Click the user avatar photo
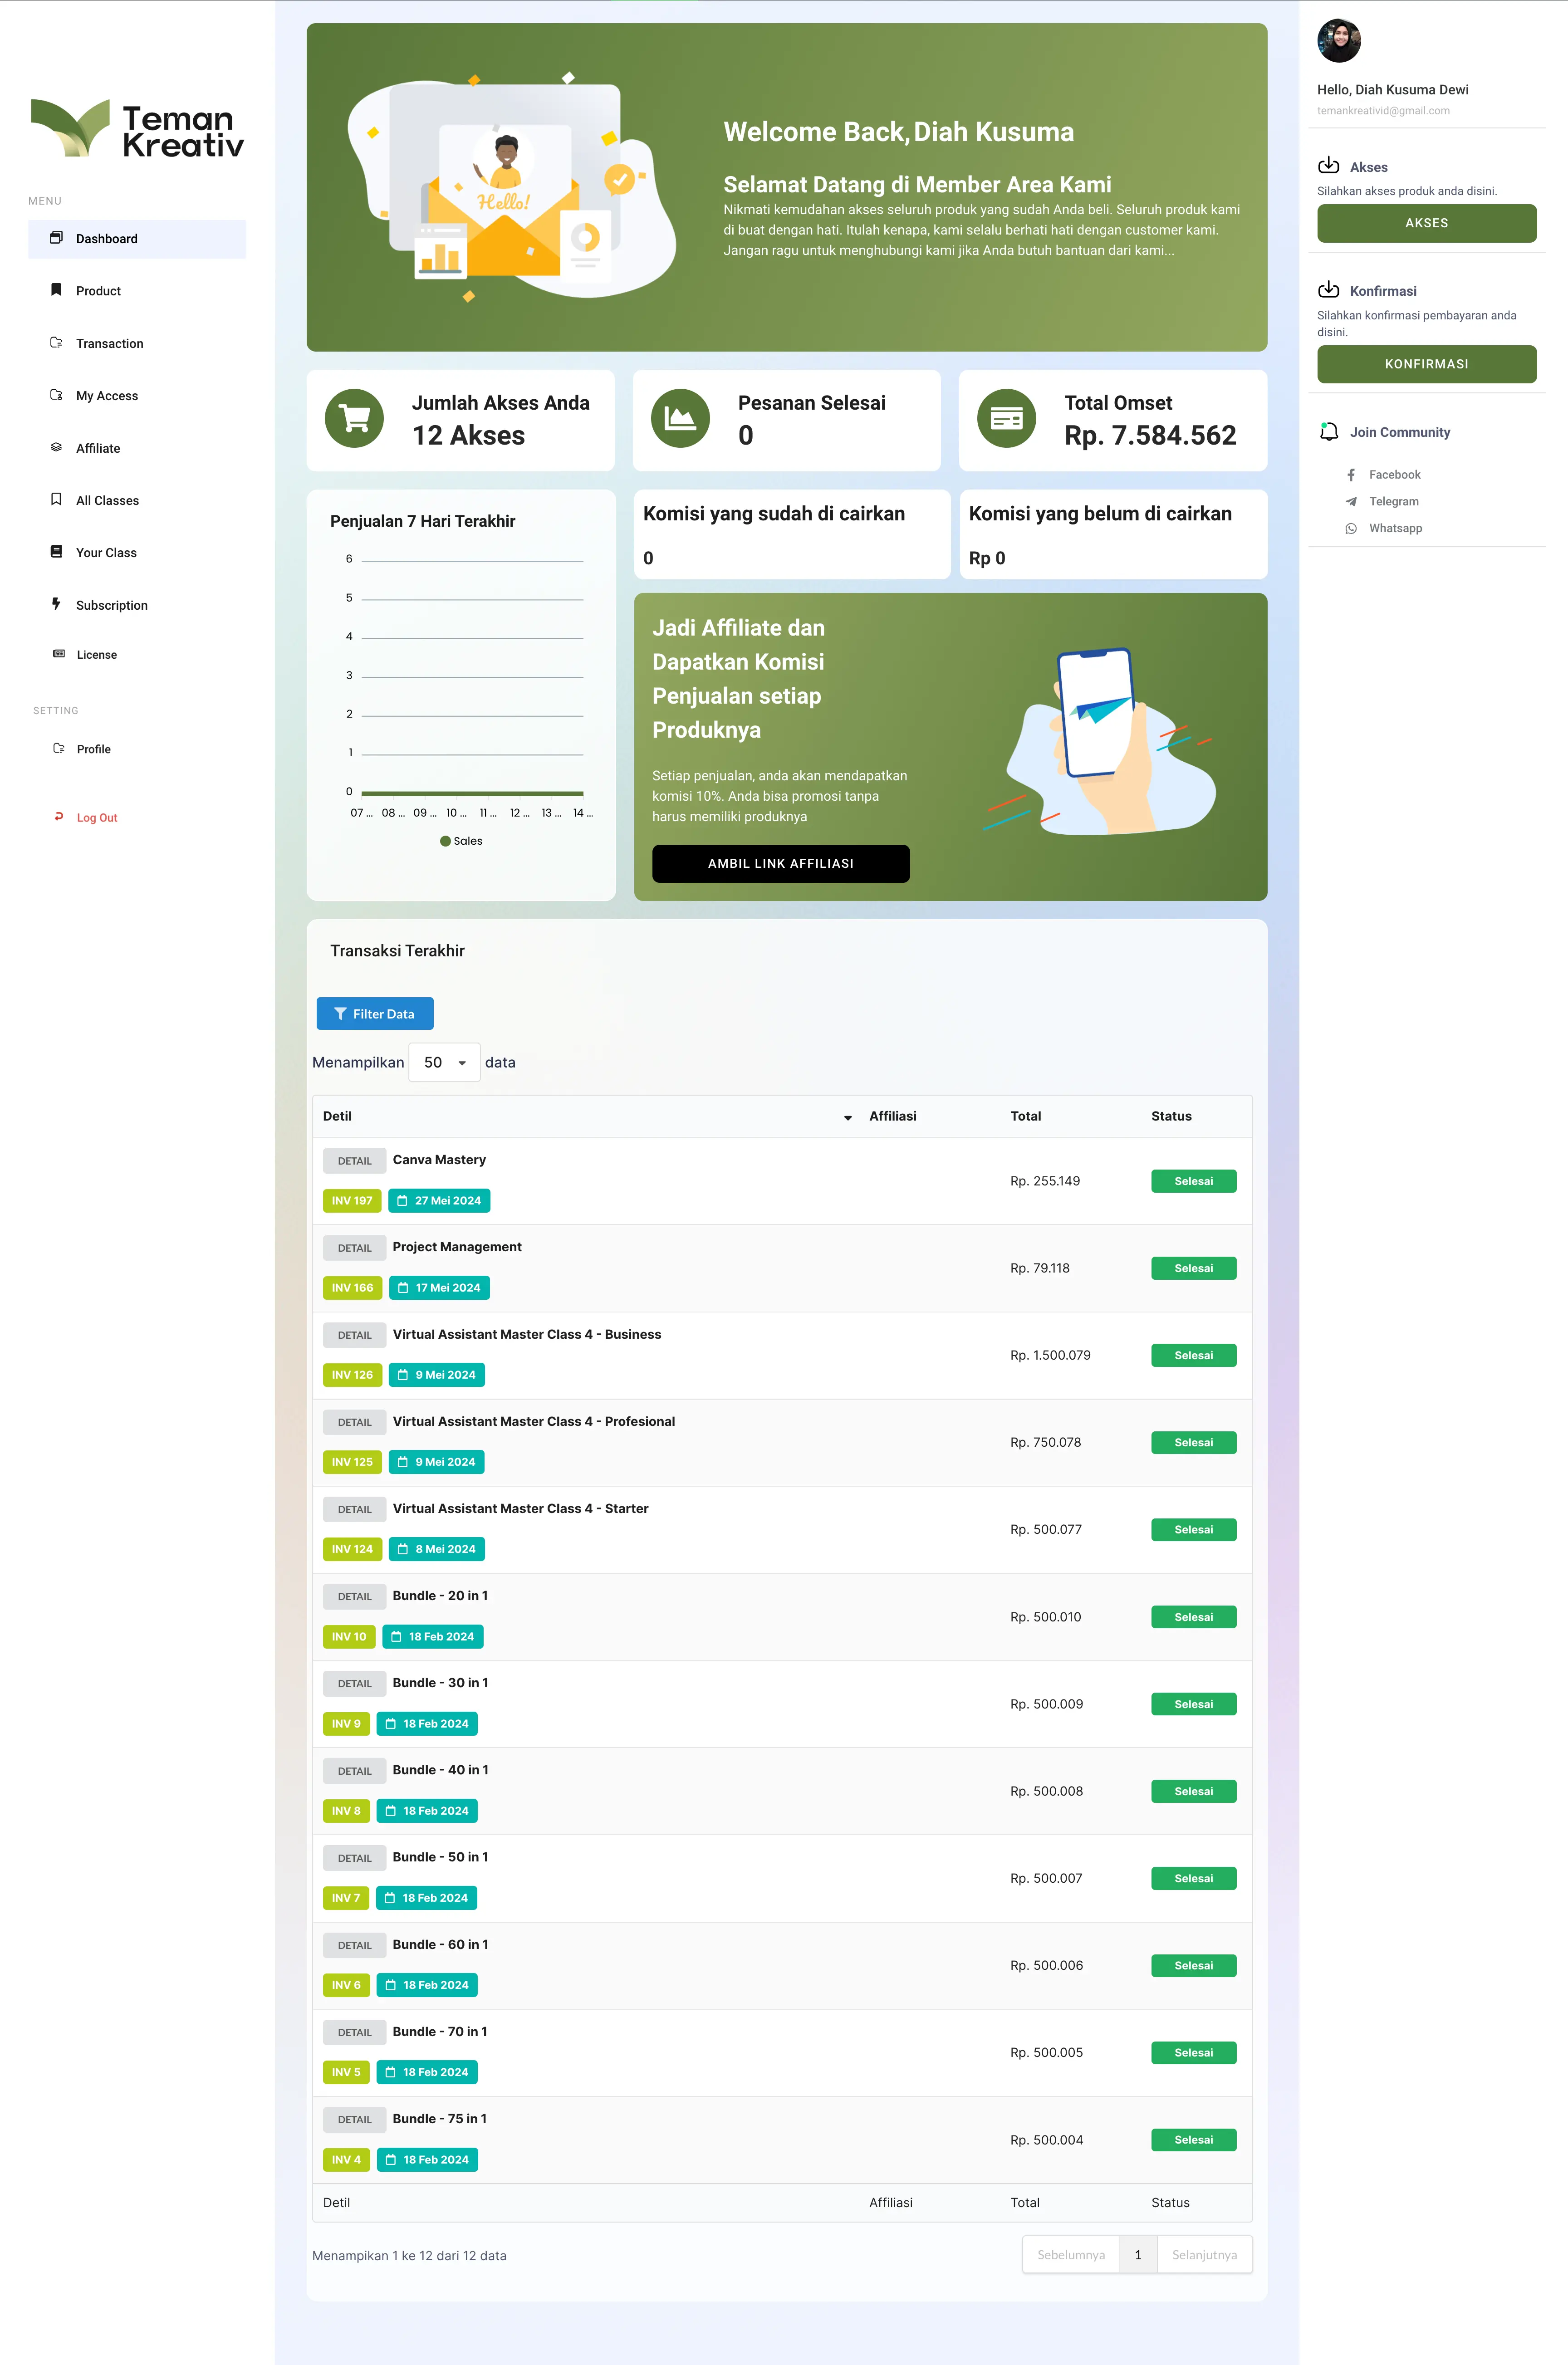This screenshot has width=1568, height=2365. click(x=1339, y=41)
